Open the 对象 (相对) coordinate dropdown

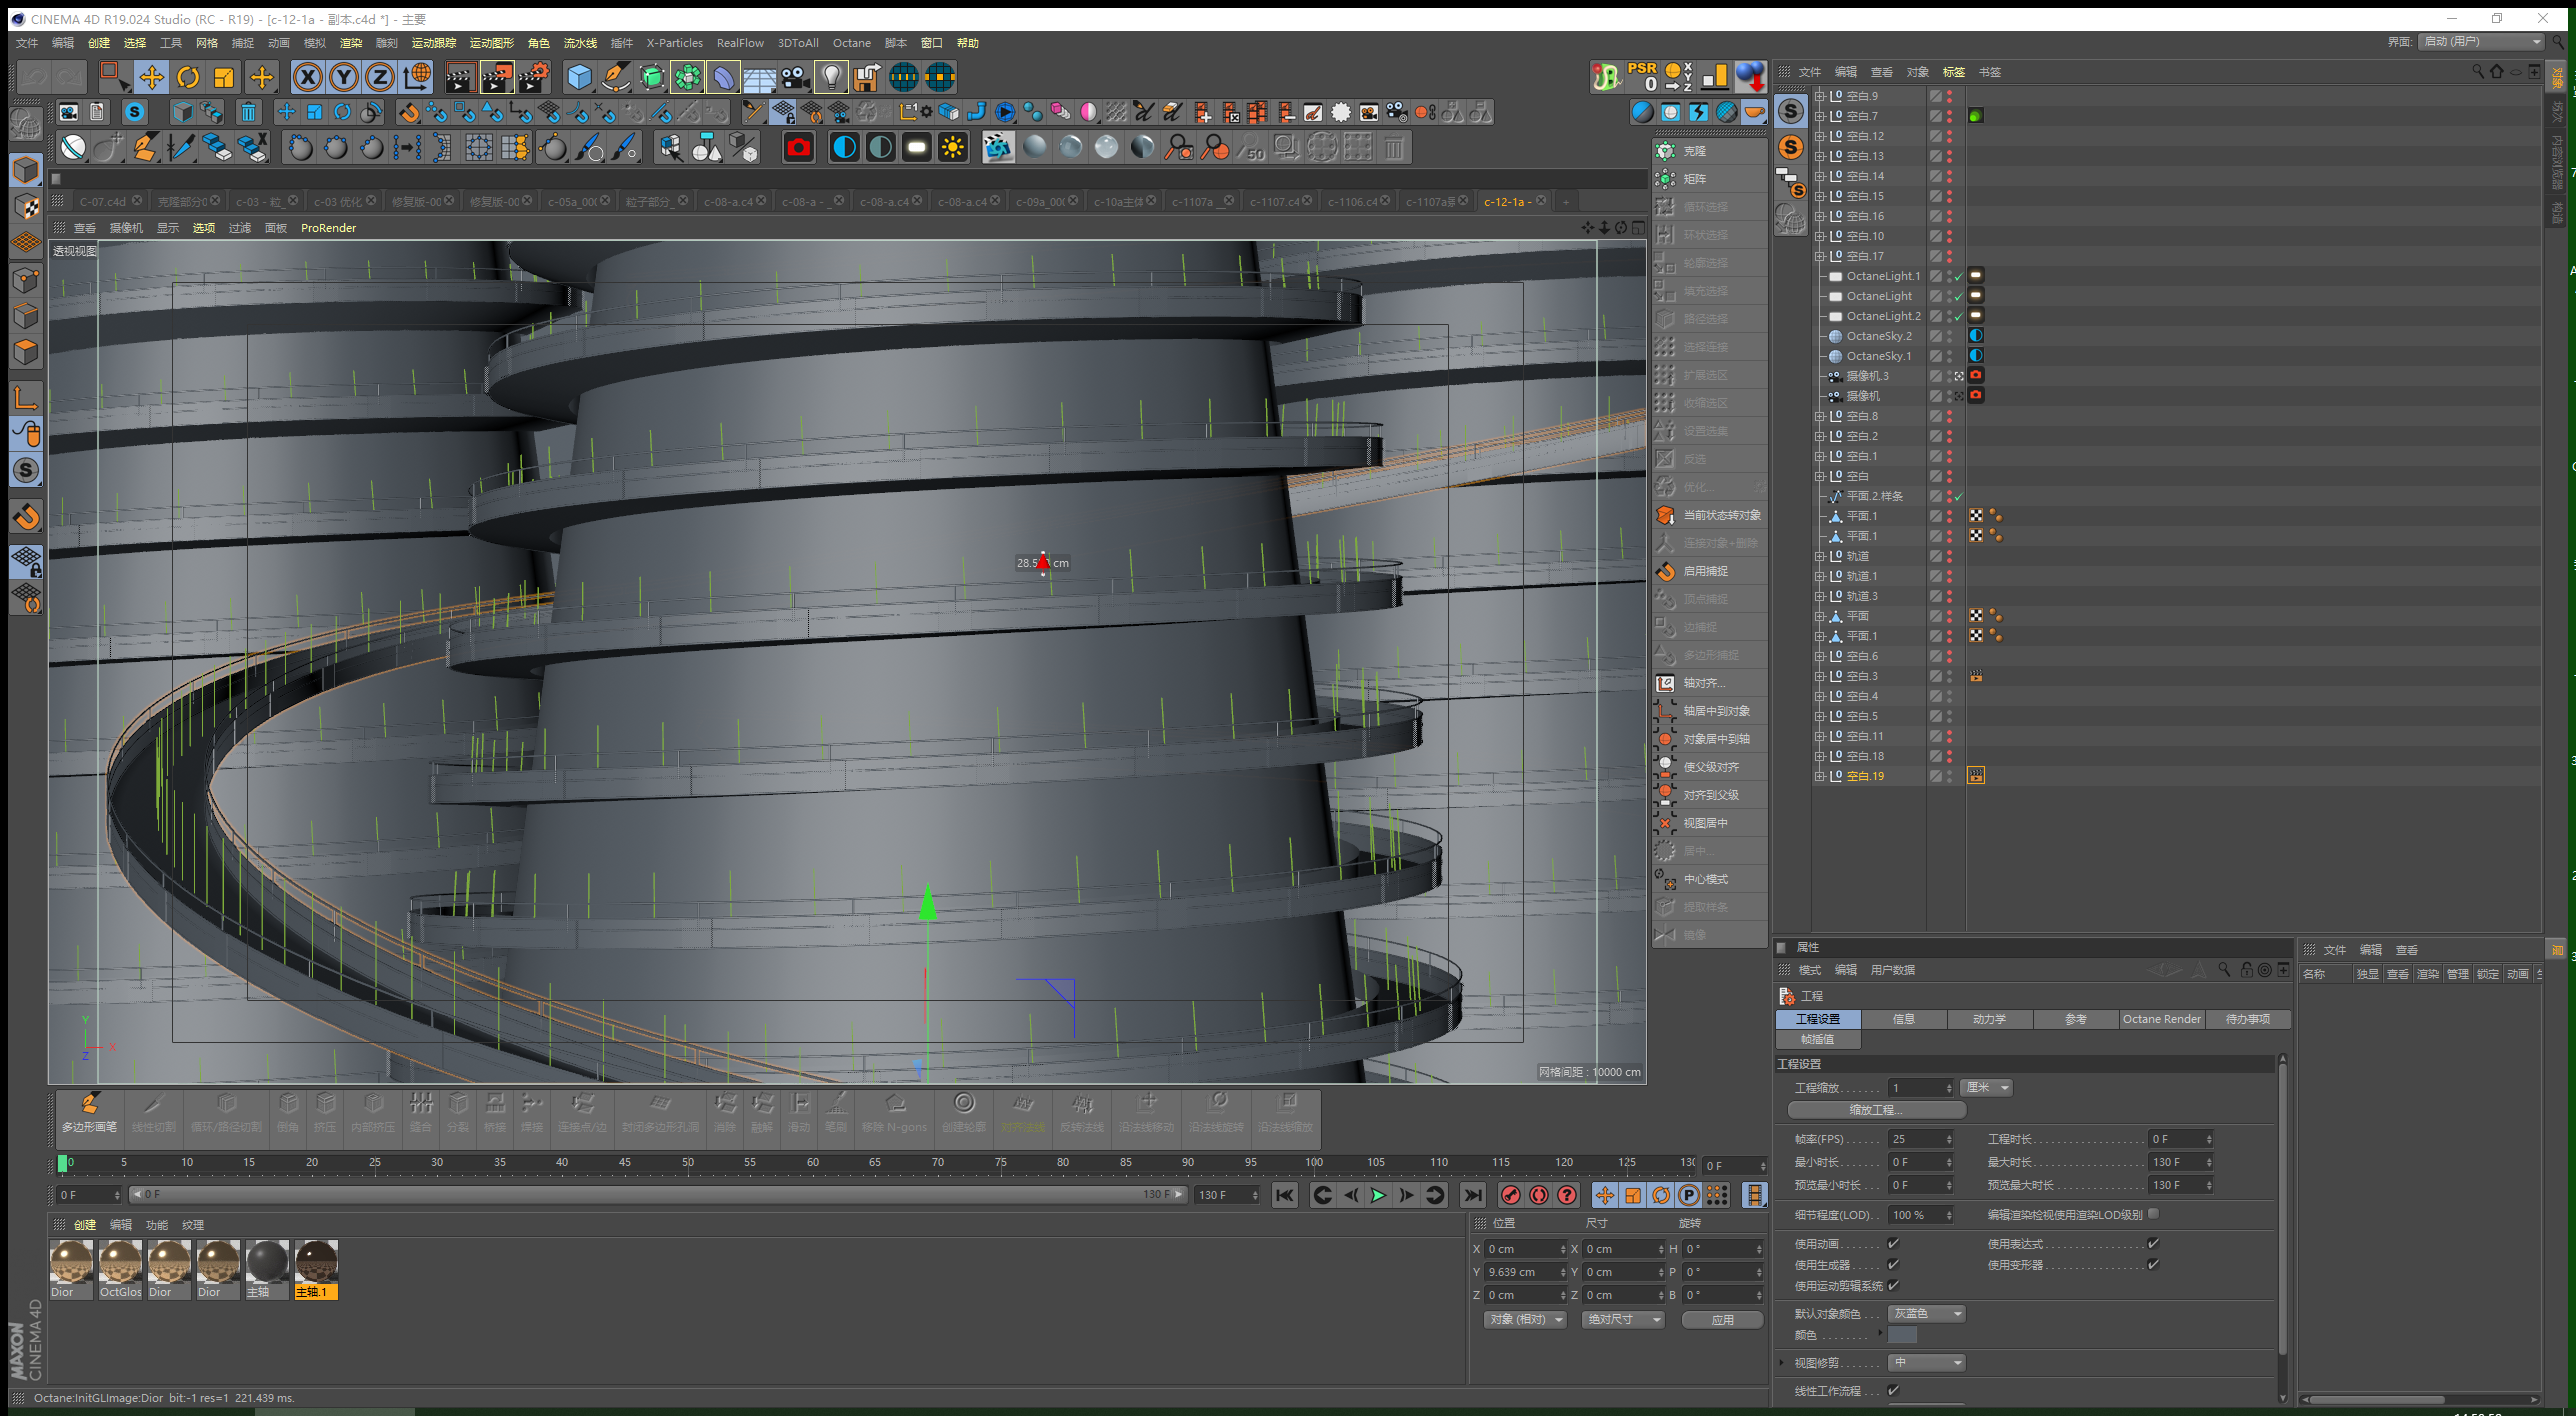click(1525, 1319)
